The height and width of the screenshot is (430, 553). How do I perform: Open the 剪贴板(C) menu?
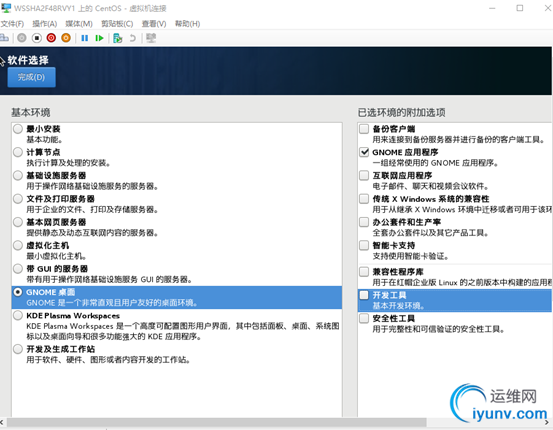(x=117, y=24)
